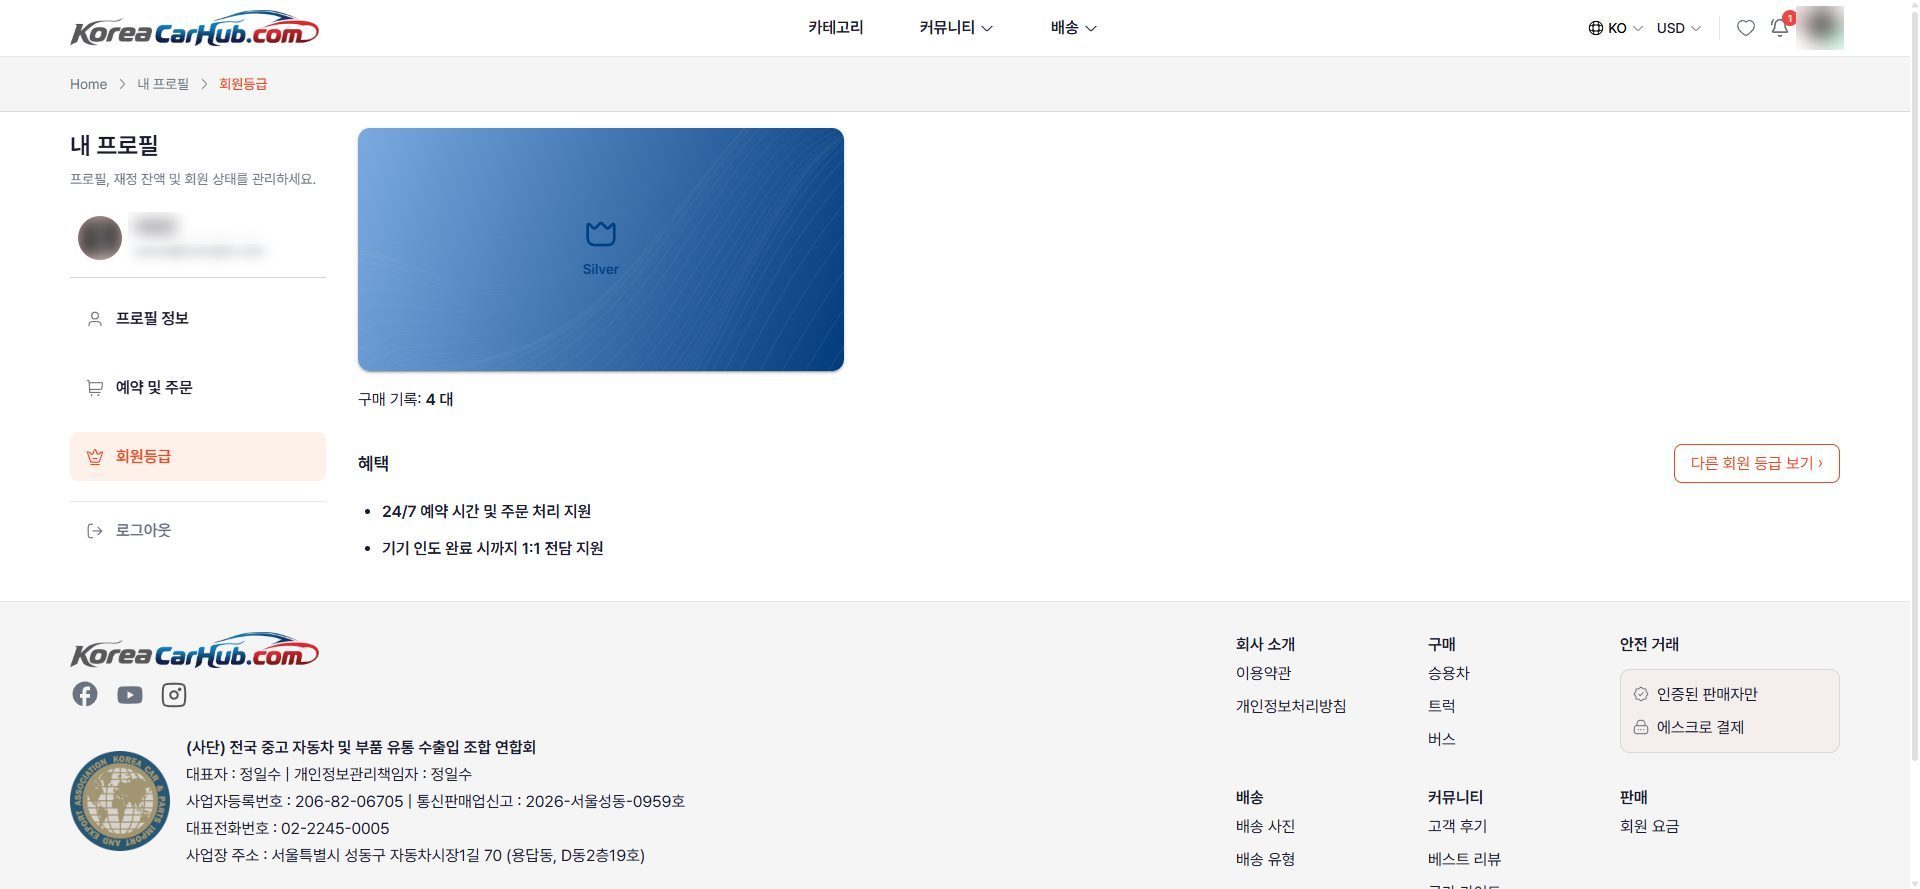Select 프로필 정보 in sidebar
Screen dimensions: 1920x889
tap(198, 318)
